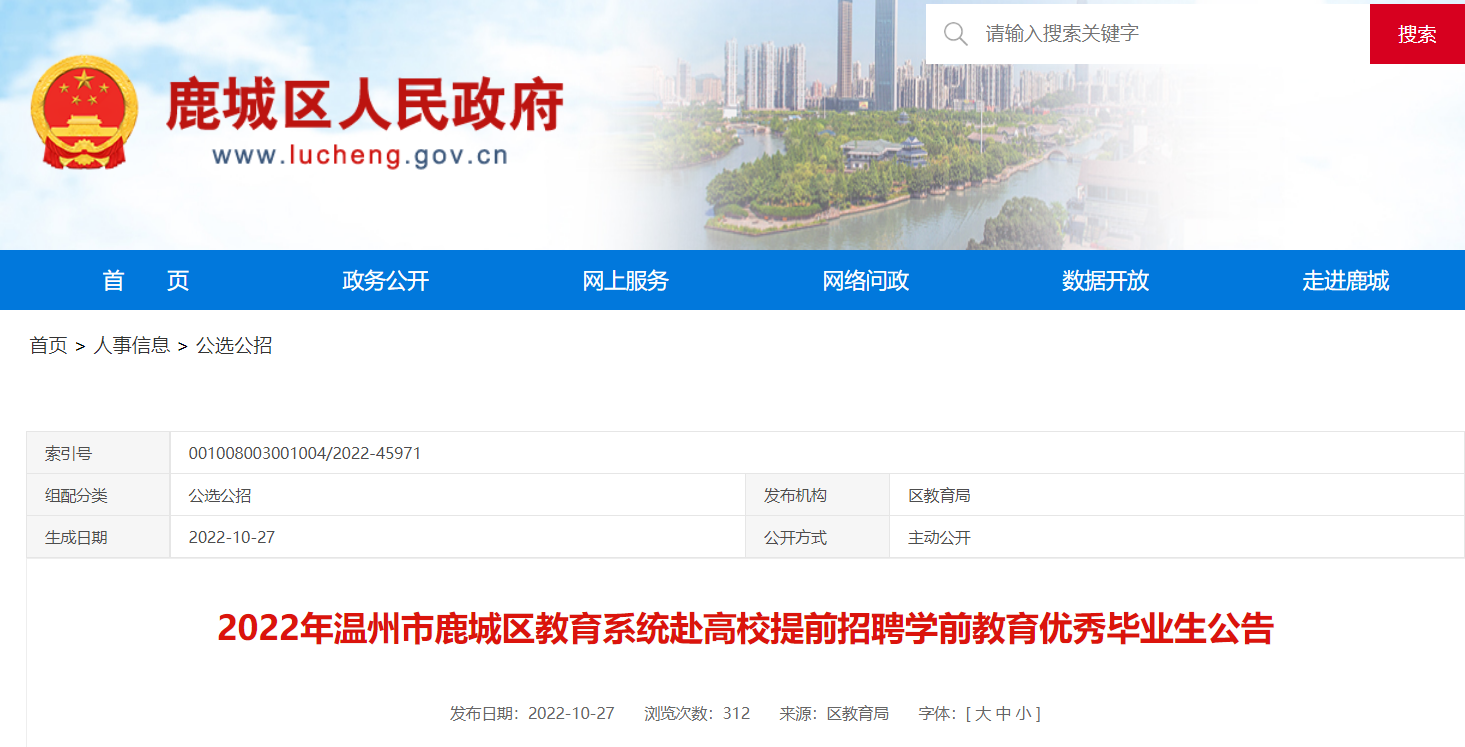Click the 2022-10-27 generation date cell
Screen dimensions: 1465x747
coord(458,538)
